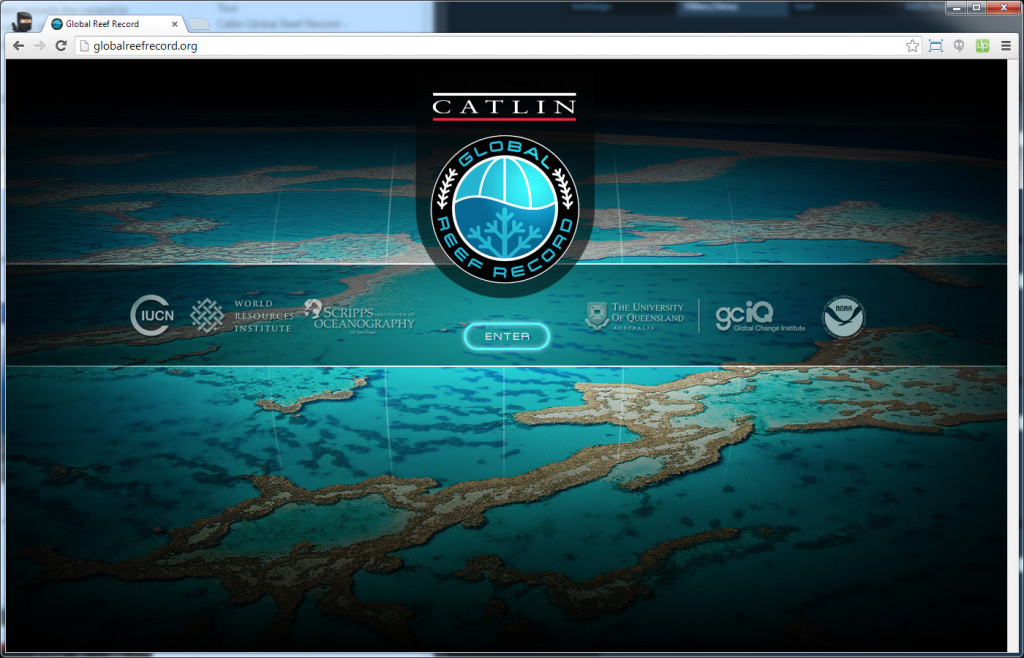Click the screen capture extension icon
Image resolution: width=1024 pixels, height=658 pixels.
point(936,46)
